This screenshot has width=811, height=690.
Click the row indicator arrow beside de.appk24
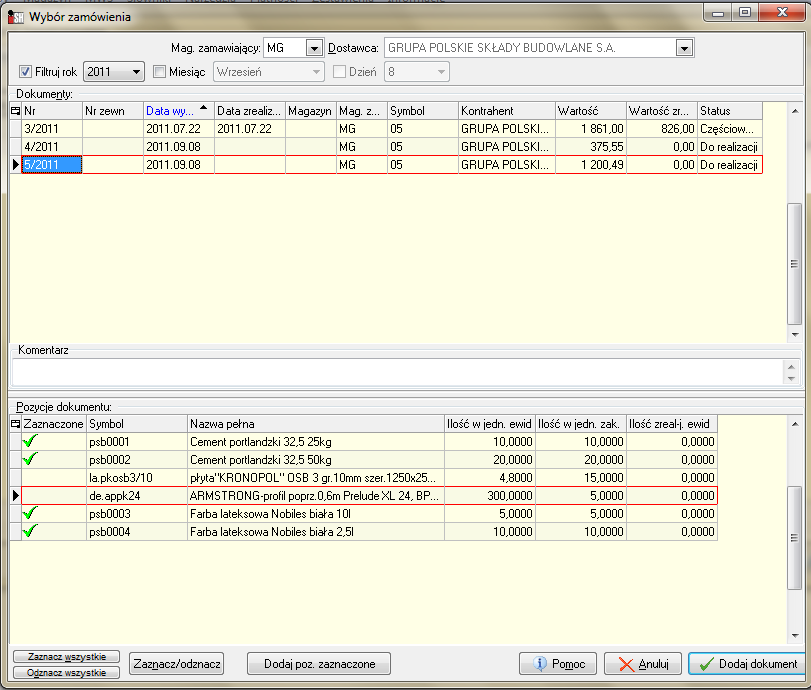(x=16, y=496)
